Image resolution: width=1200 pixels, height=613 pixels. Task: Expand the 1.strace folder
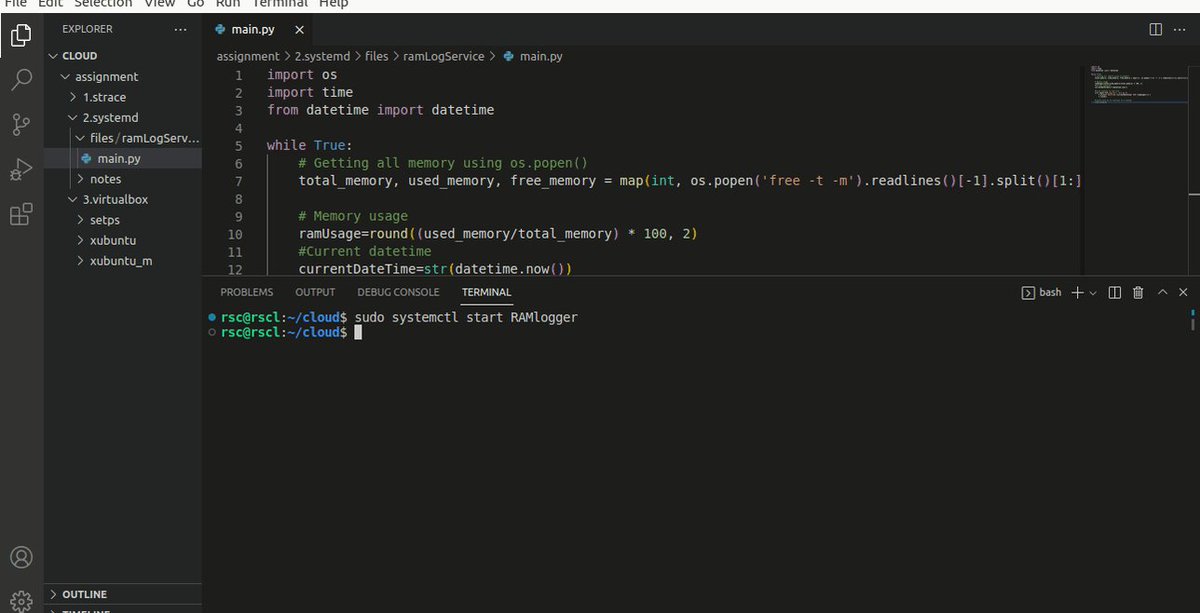point(123,97)
